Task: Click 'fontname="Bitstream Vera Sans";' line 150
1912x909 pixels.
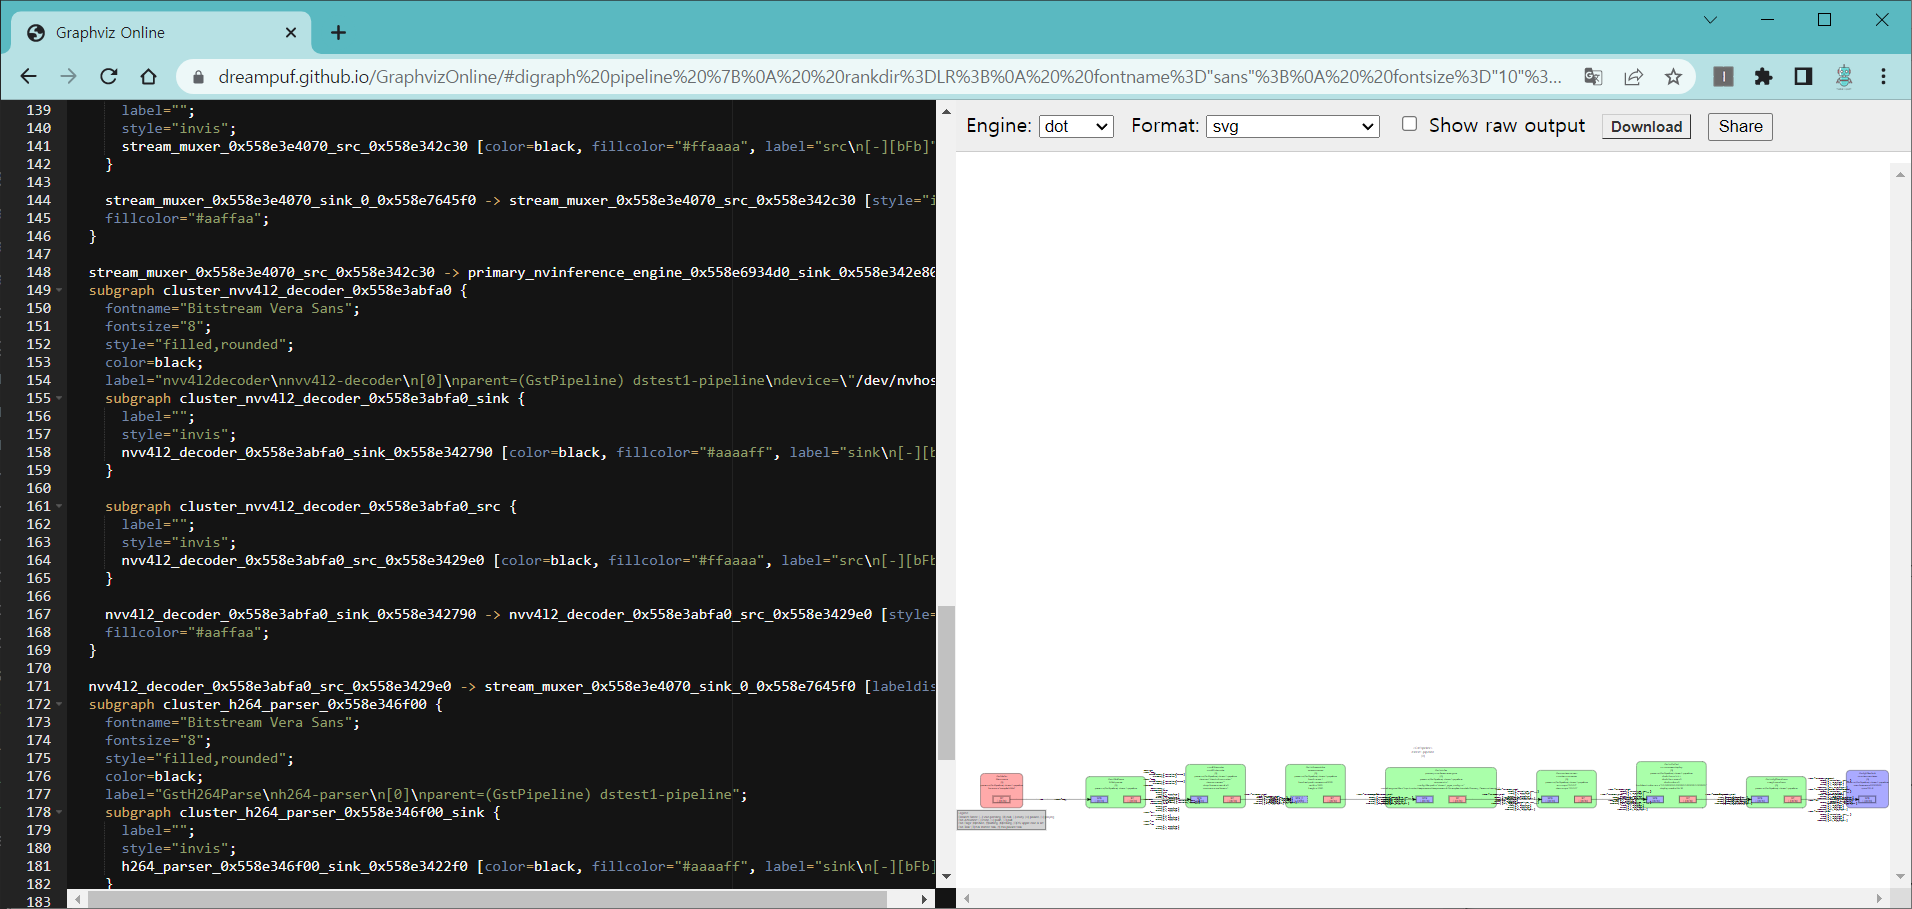Action: coord(233,309)
